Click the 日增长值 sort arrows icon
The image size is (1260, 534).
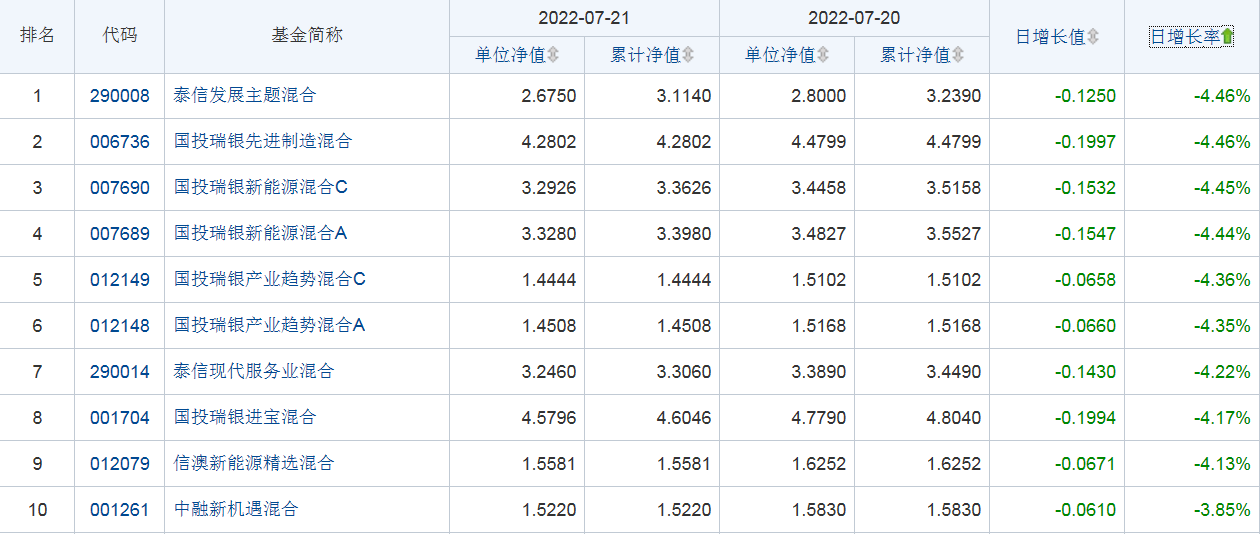click(1093, 37)
